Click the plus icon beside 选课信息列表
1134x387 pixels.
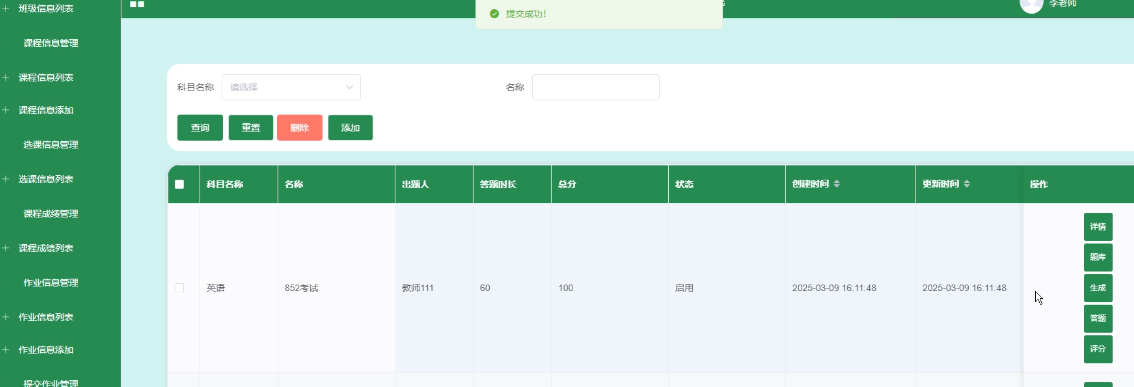click(x=6, y=179)
